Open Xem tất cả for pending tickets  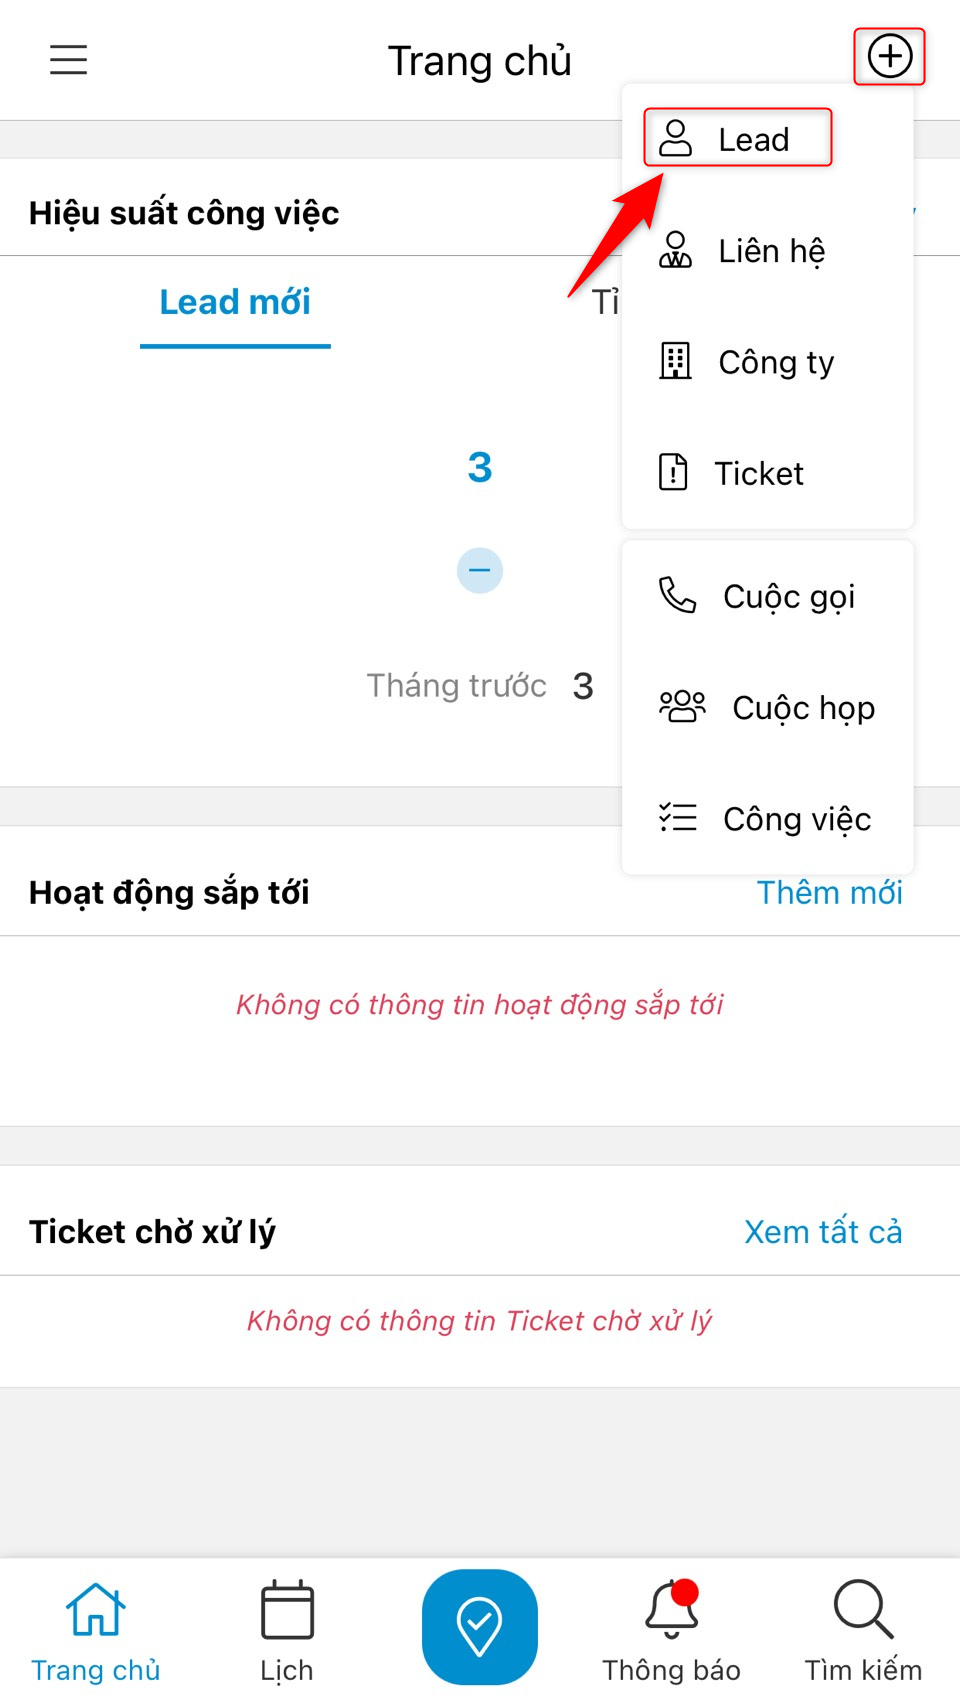(822, 1231)
